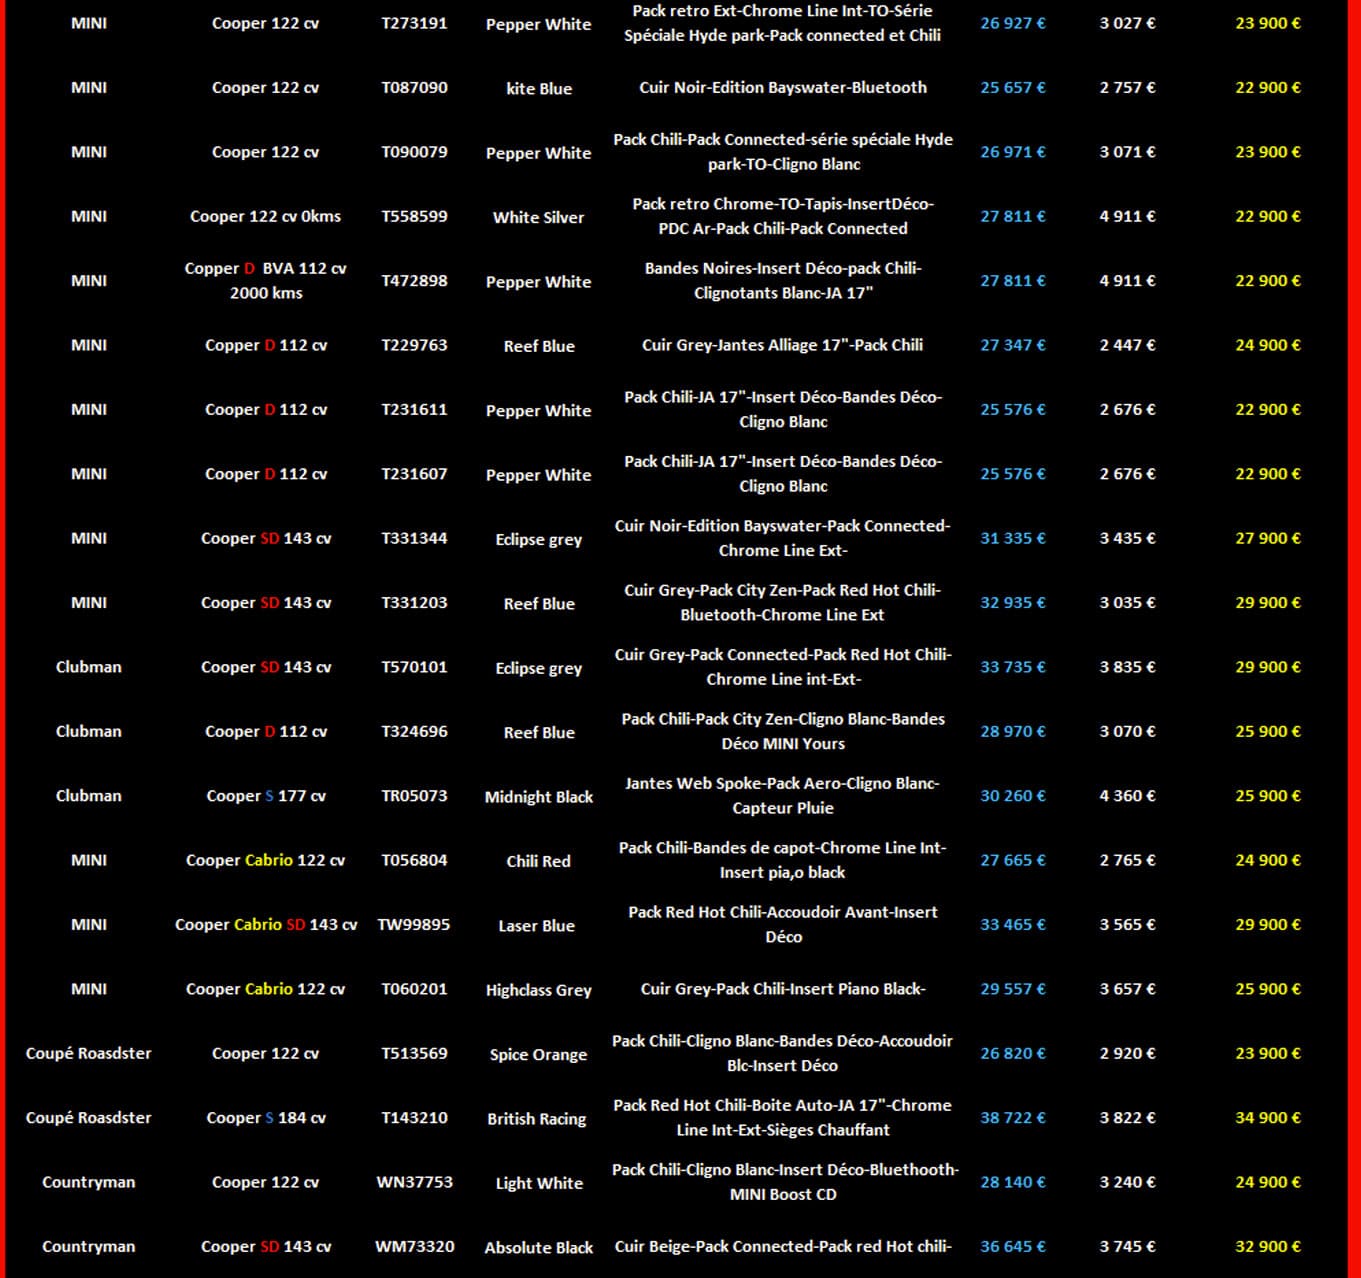Click Midnight Black color cell
The height and width of the screenshot is (1278, 1361).
point(539,797)
